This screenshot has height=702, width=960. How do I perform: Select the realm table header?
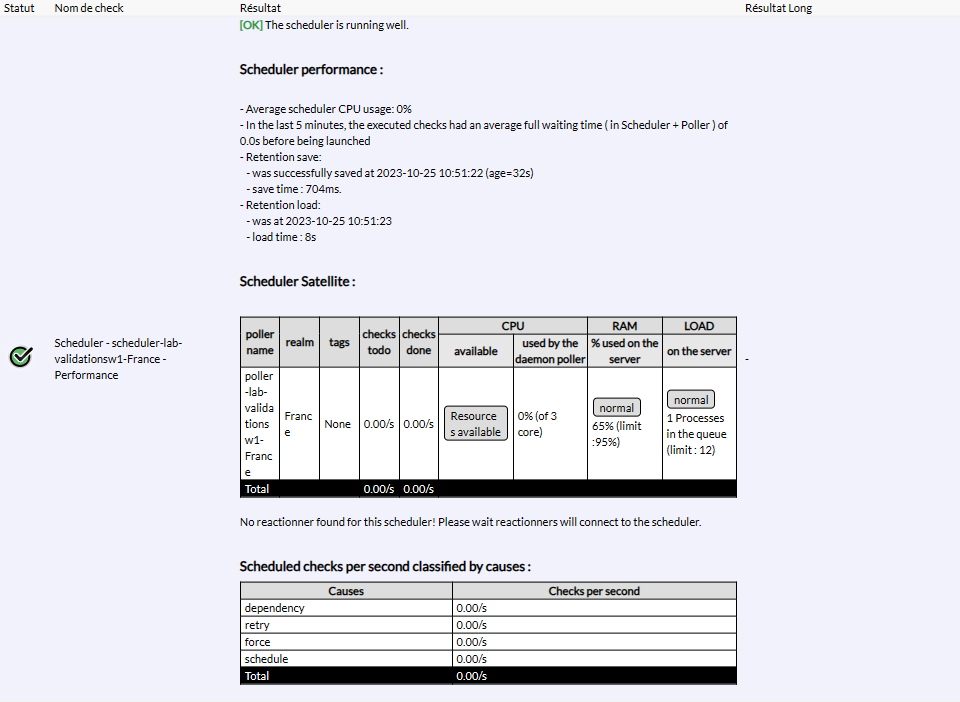[x=299, y=342]
